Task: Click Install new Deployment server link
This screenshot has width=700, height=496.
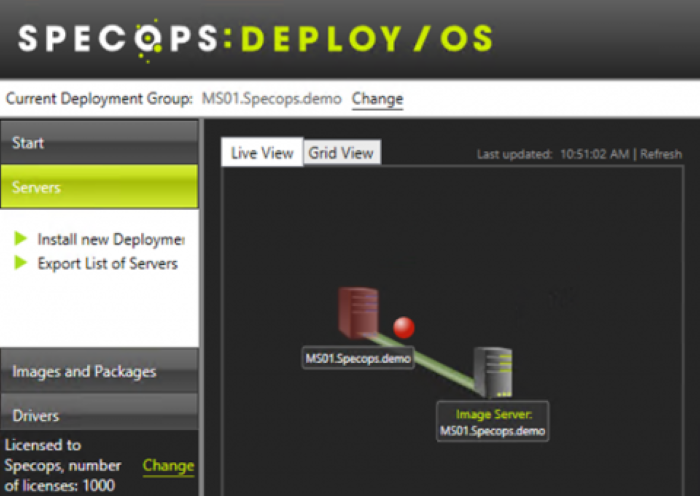Action: pyautogui.click(x=111, y=239)
